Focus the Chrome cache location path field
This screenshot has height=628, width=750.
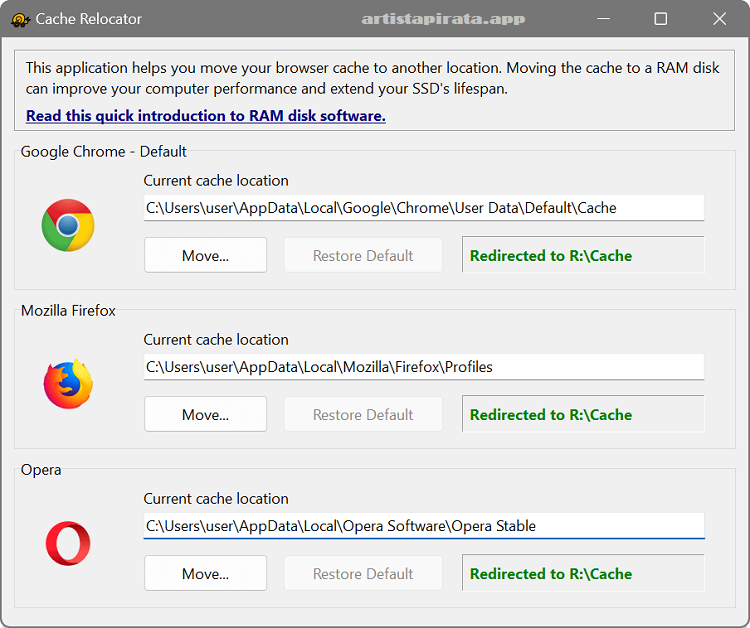(424, 208)
